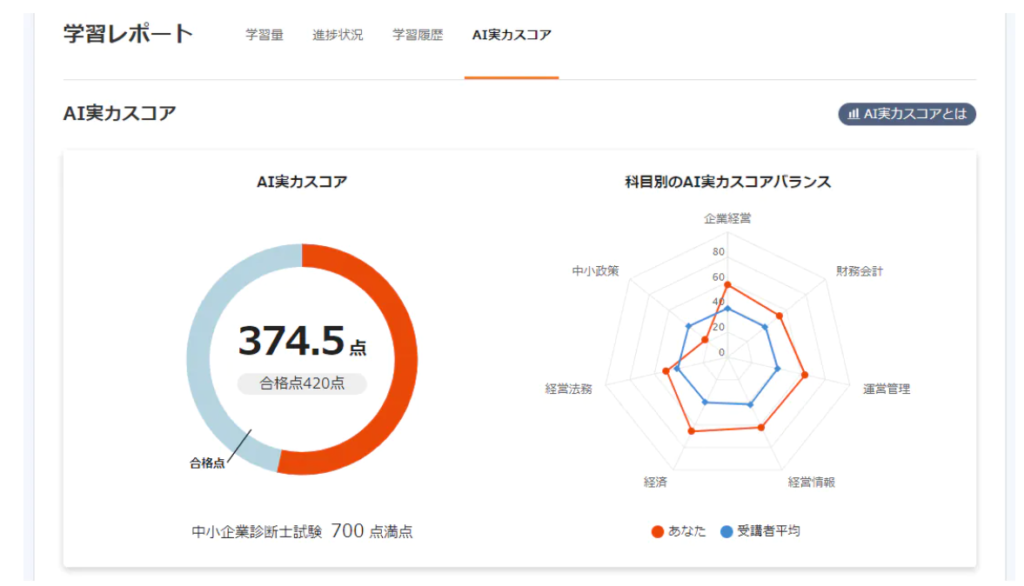The width and height of the screenshot is (1024, 586).
Task: Select the AI実力スコア tab
Action: click(511, 35)
